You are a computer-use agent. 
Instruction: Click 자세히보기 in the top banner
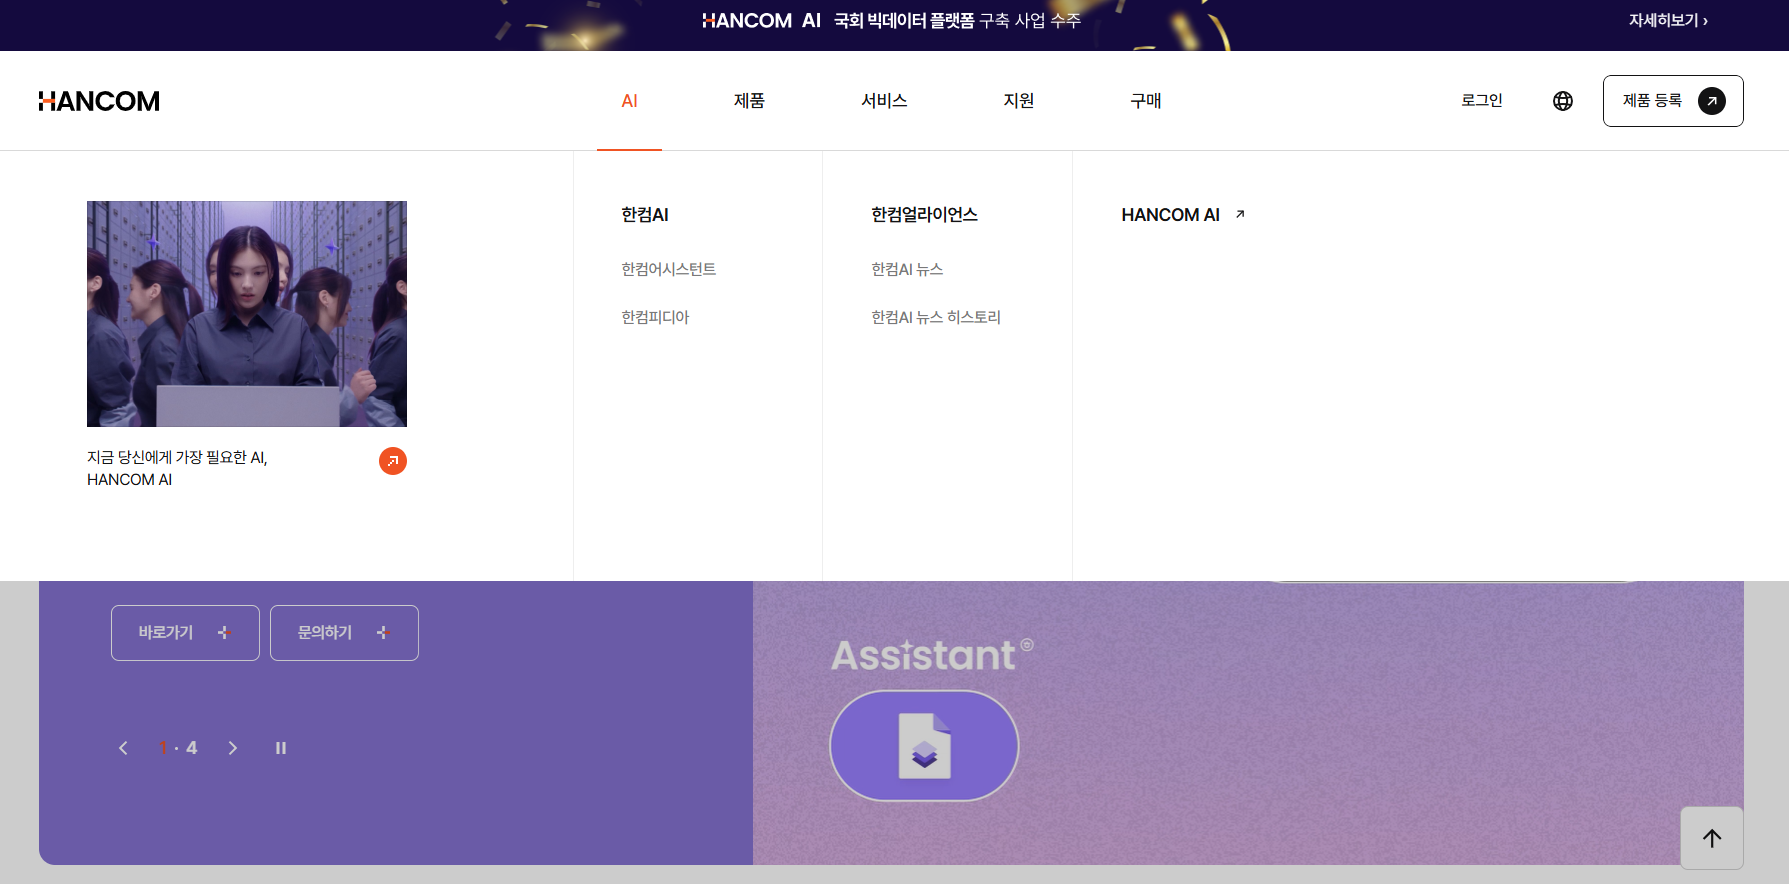(1668, 20)
